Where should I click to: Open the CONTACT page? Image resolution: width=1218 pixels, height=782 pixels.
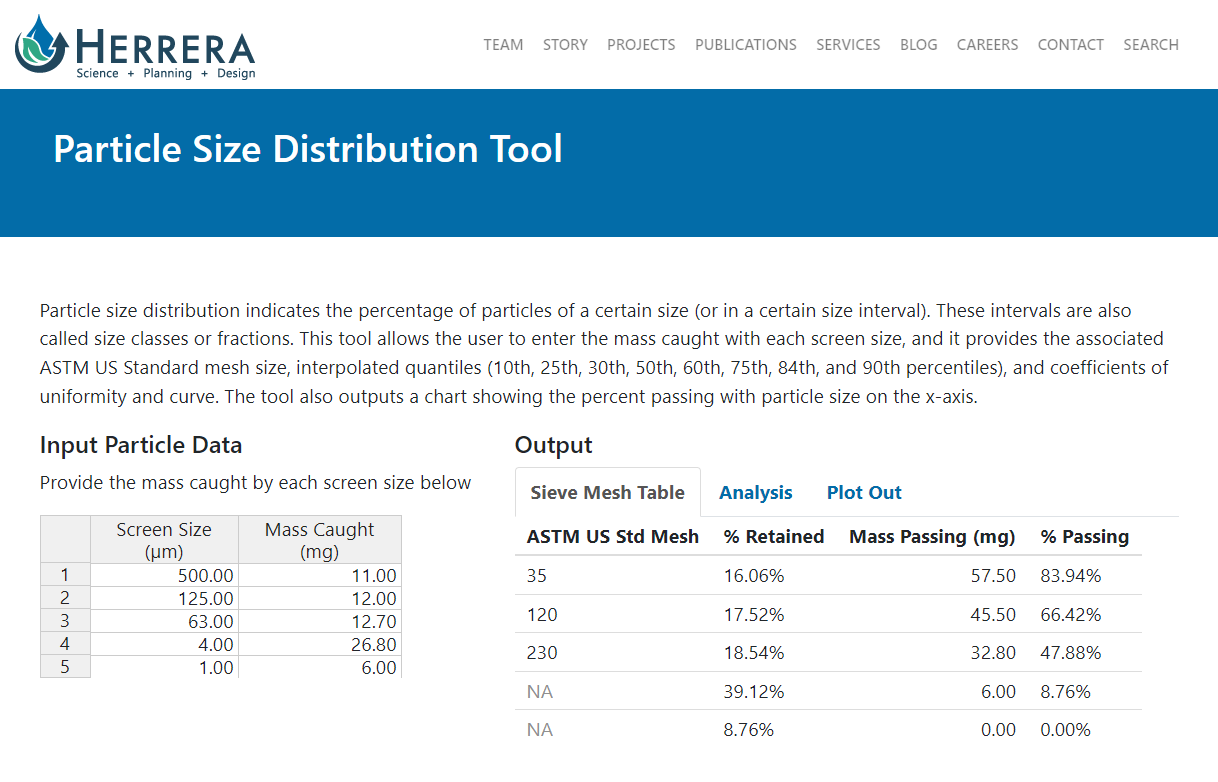(x=1070, y=44)
